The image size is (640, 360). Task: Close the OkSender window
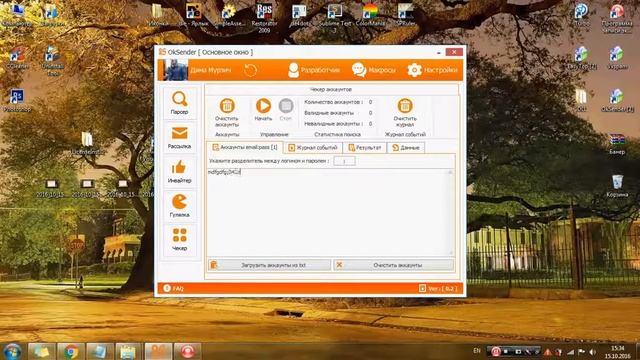coord(454,52)
